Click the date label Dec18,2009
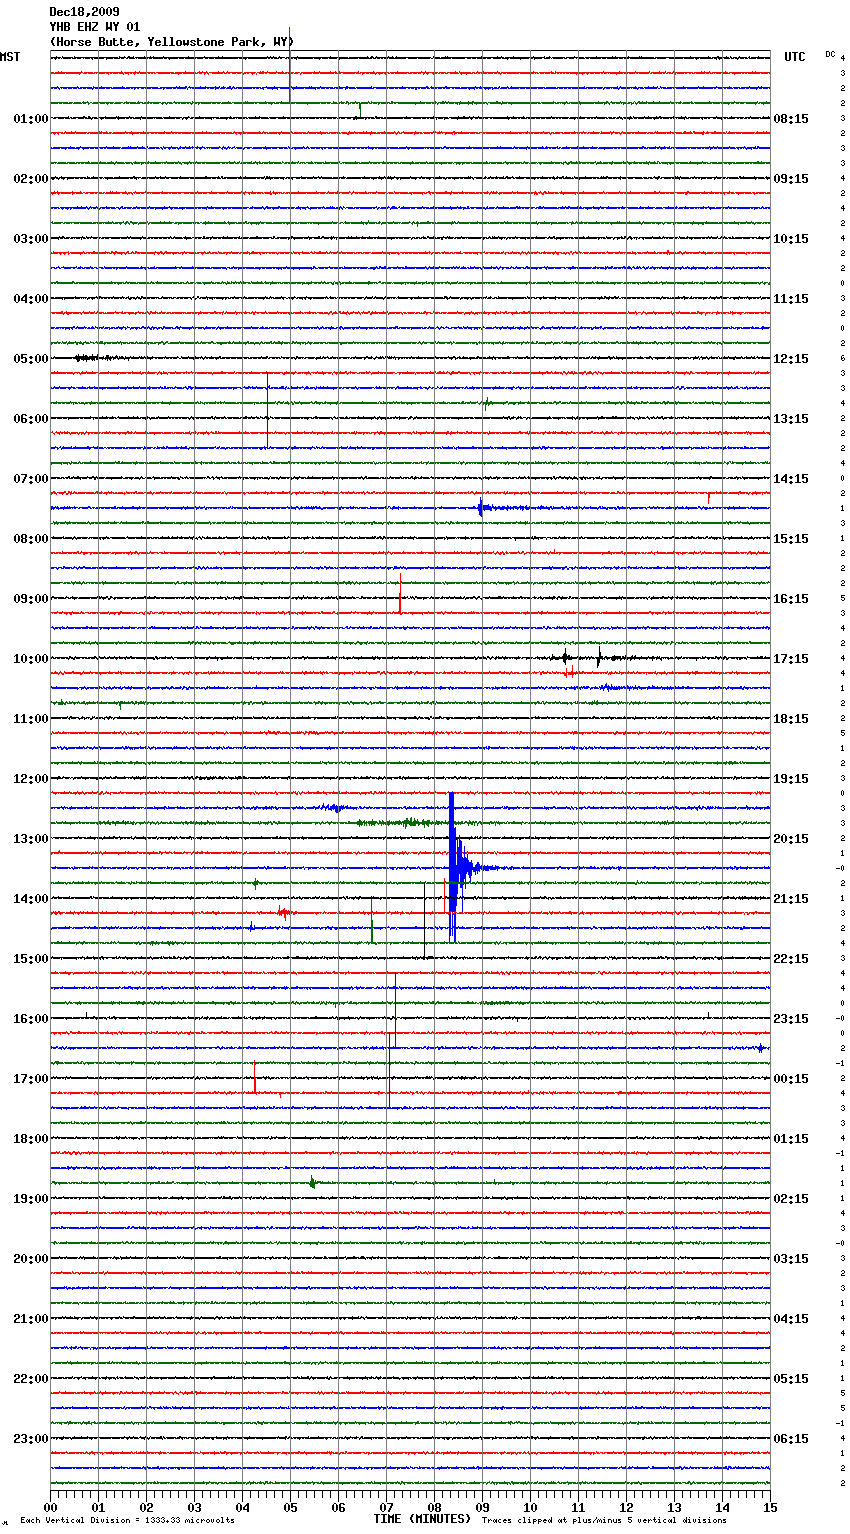 [x=84, y=12]
